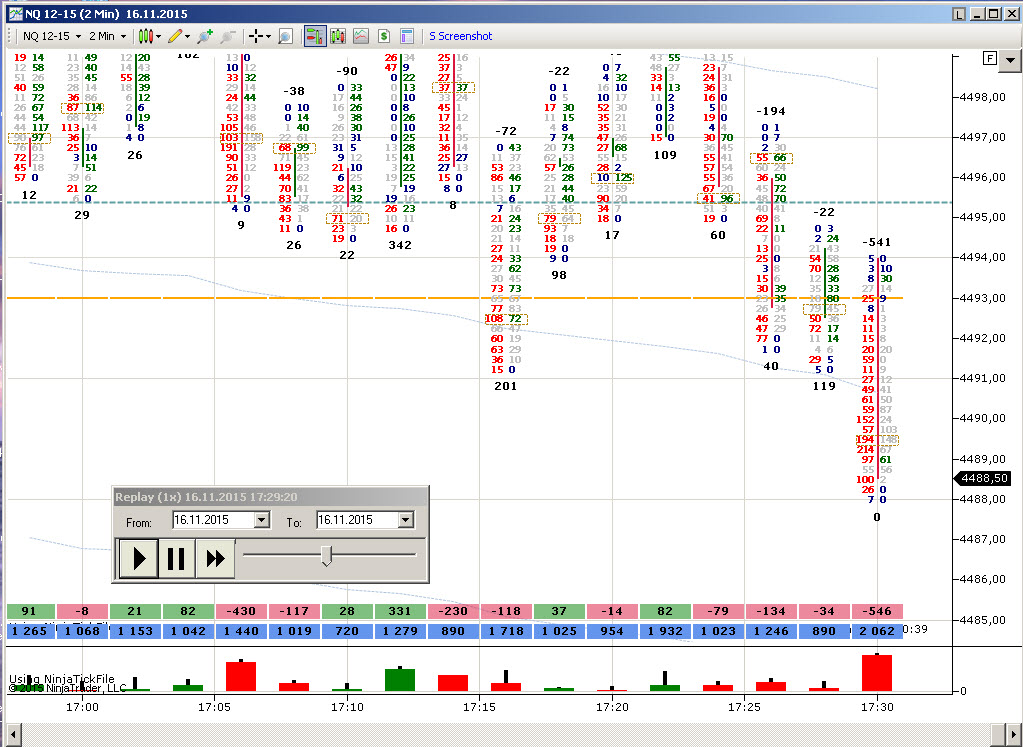The width and height of the screenshot is (1023, 747).
Task: Pause the replay playback
Action: click(x=176, y=559)
